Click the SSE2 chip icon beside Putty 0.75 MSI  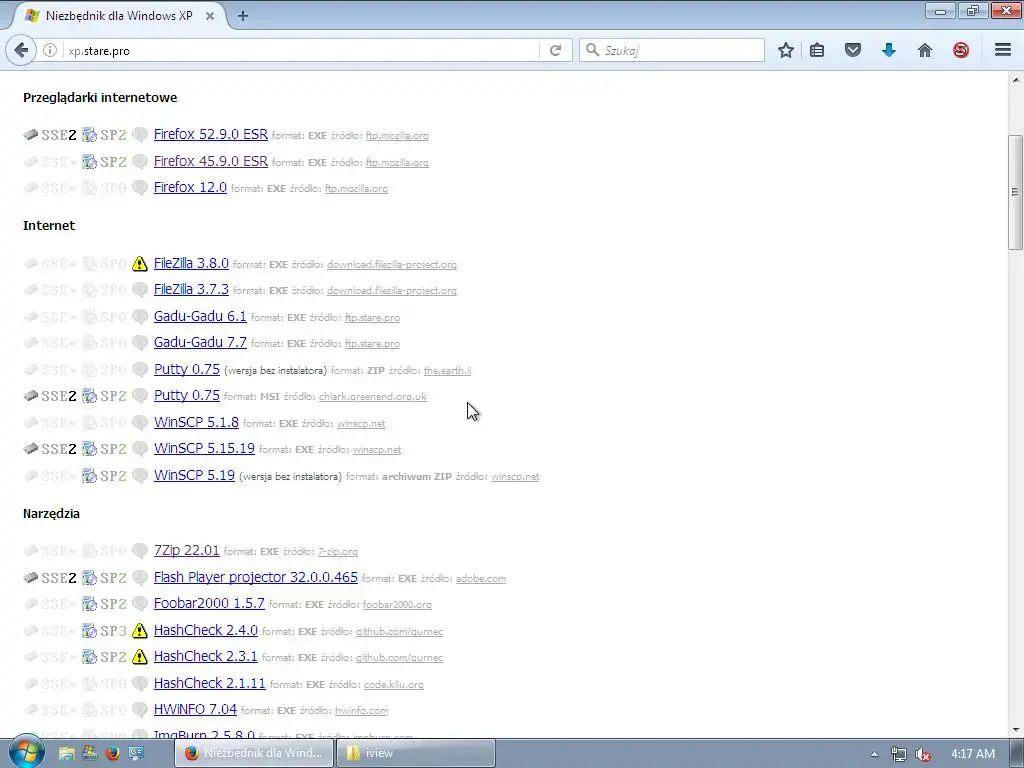tap(50, 396)
